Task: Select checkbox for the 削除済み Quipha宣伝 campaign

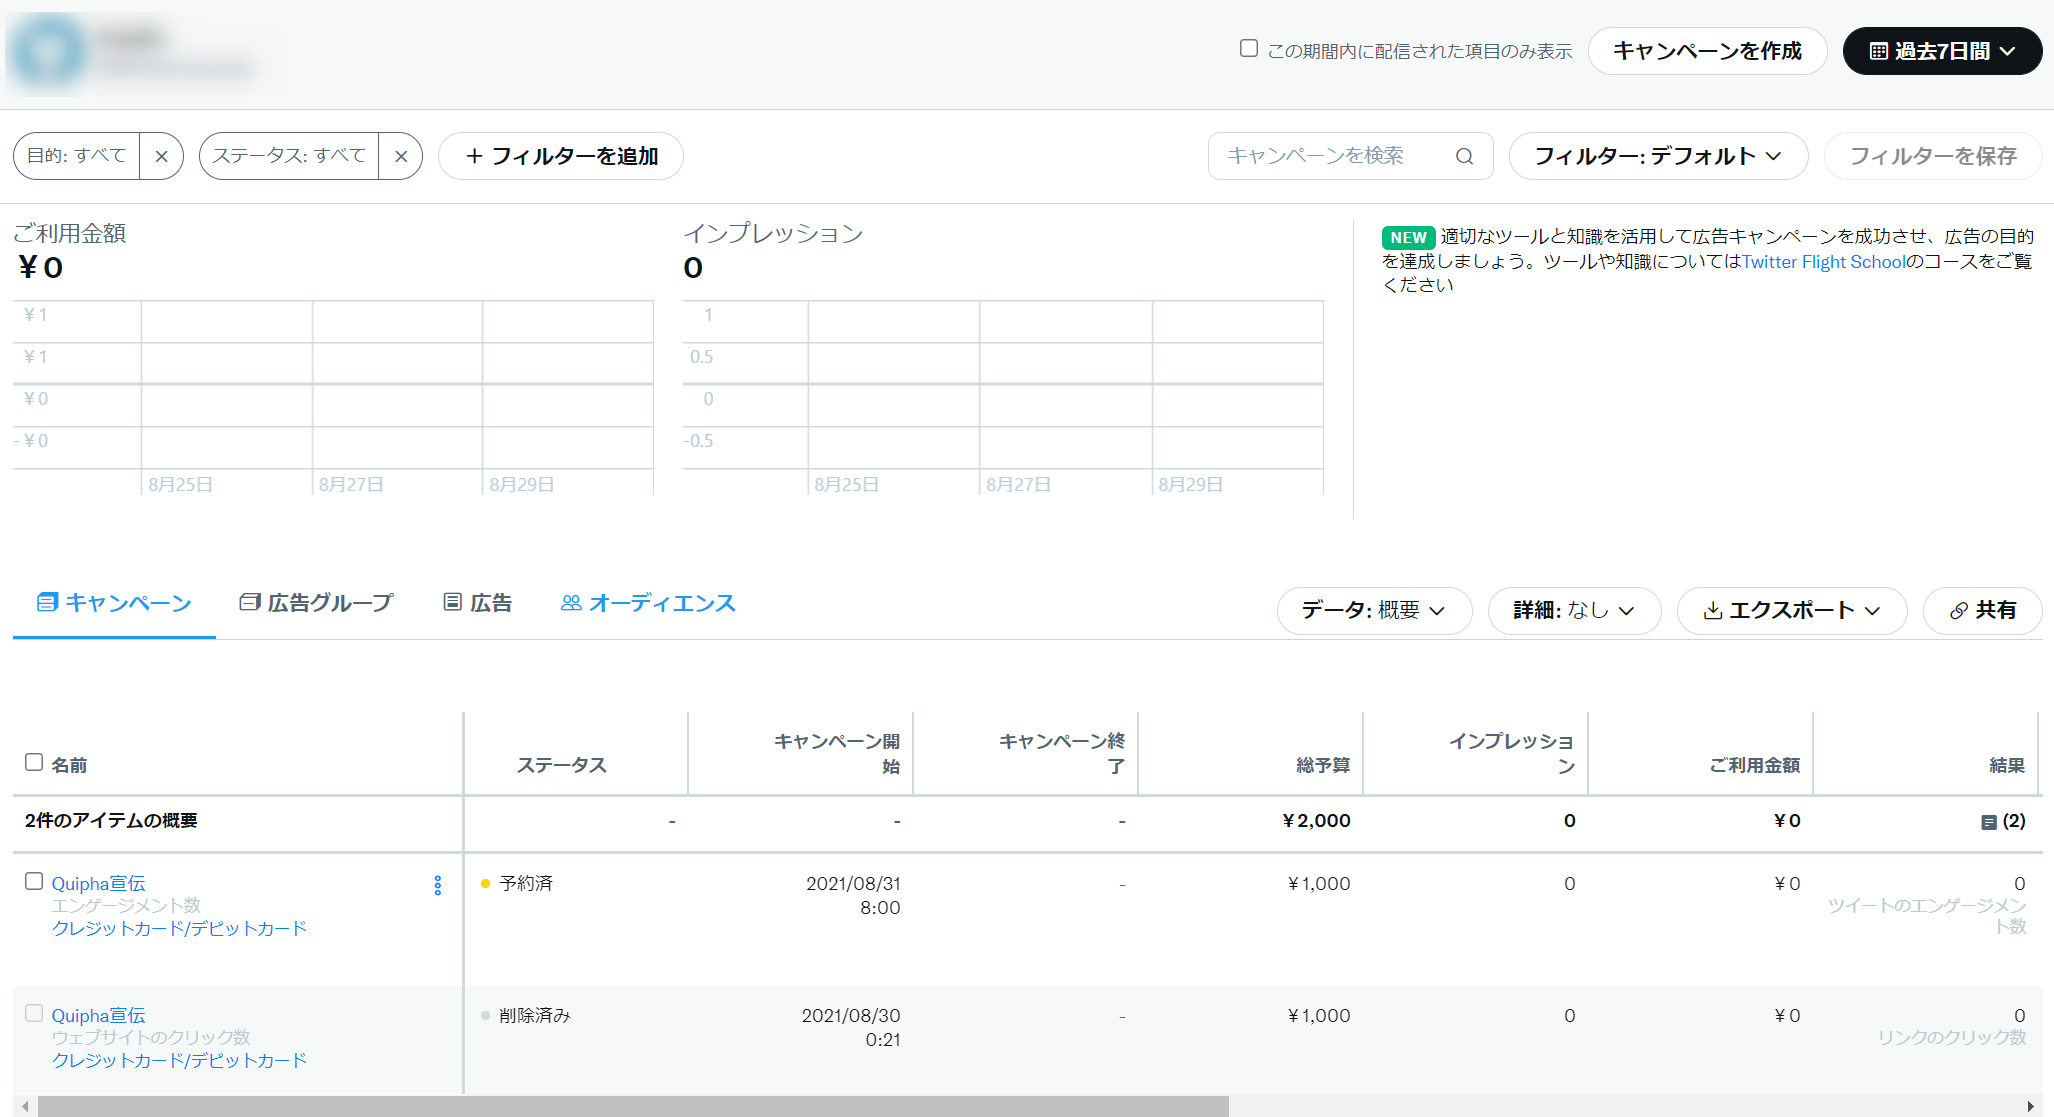Action: point(34,1013)
